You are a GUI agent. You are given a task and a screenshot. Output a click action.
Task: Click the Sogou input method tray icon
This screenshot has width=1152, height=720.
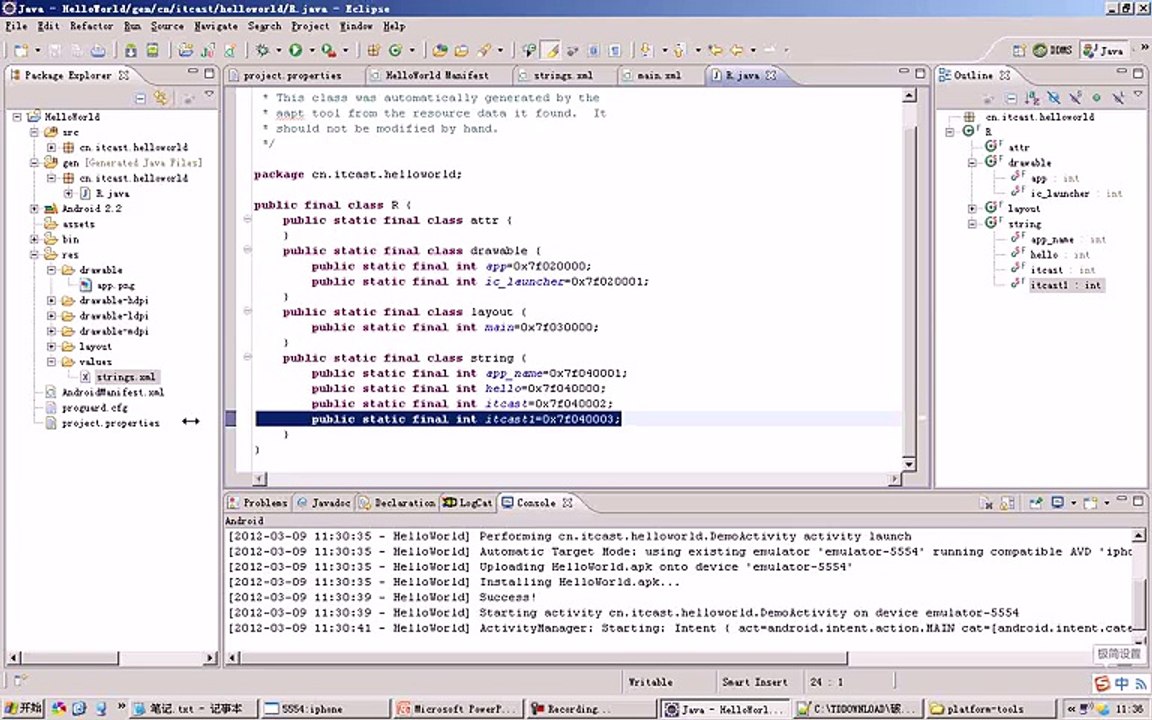tap(1102, 683)
